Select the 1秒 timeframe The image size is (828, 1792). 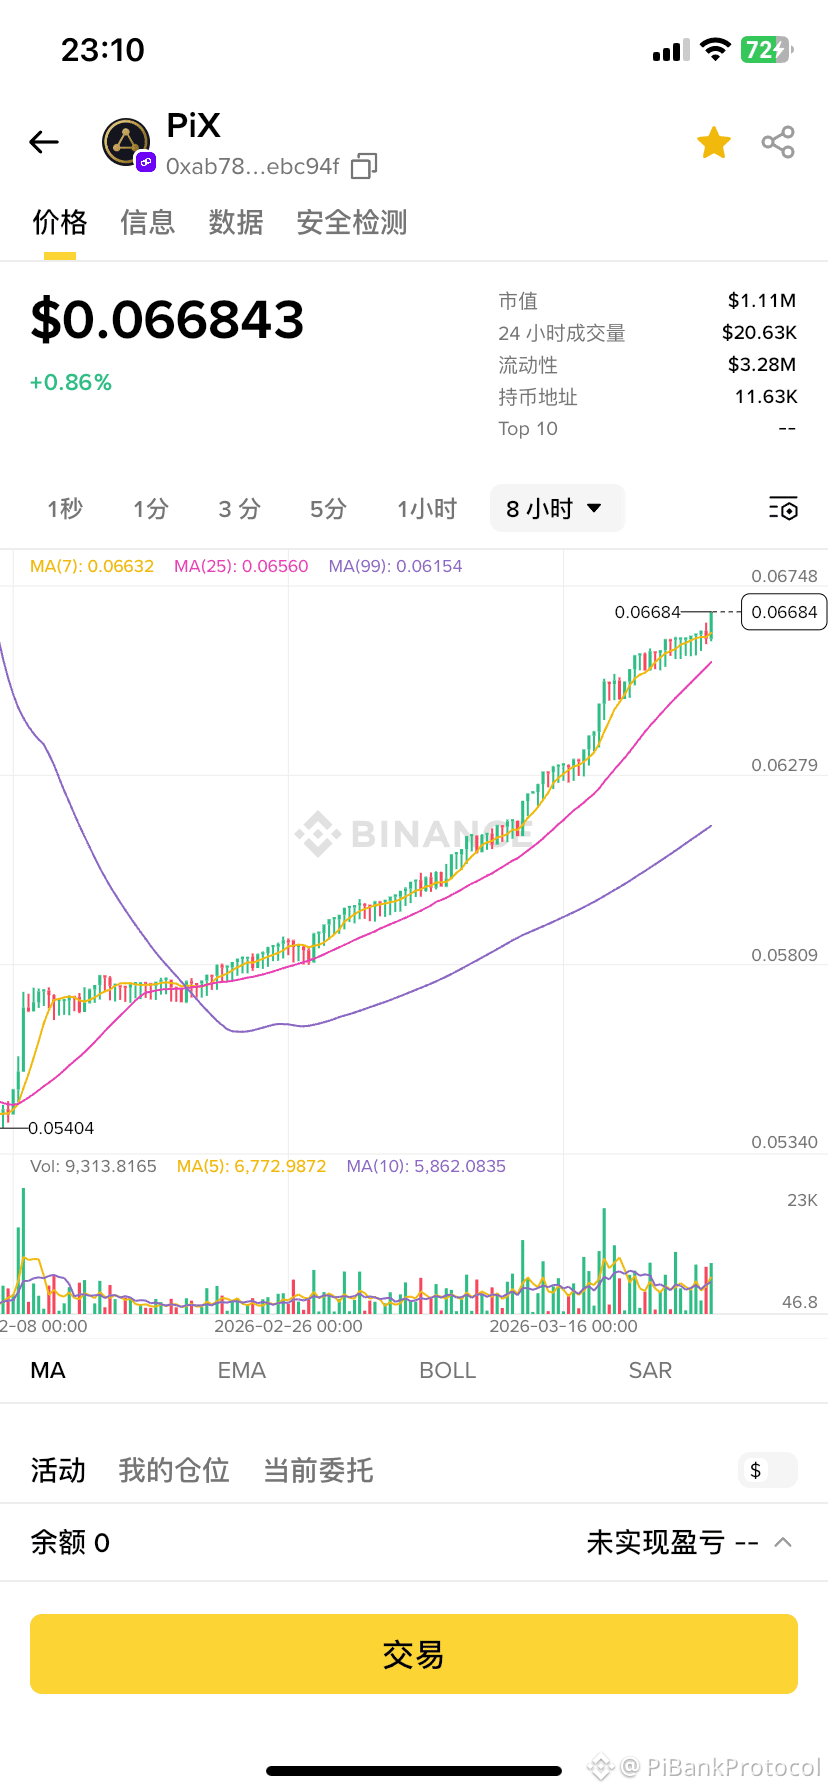click(x=65, y=509)
